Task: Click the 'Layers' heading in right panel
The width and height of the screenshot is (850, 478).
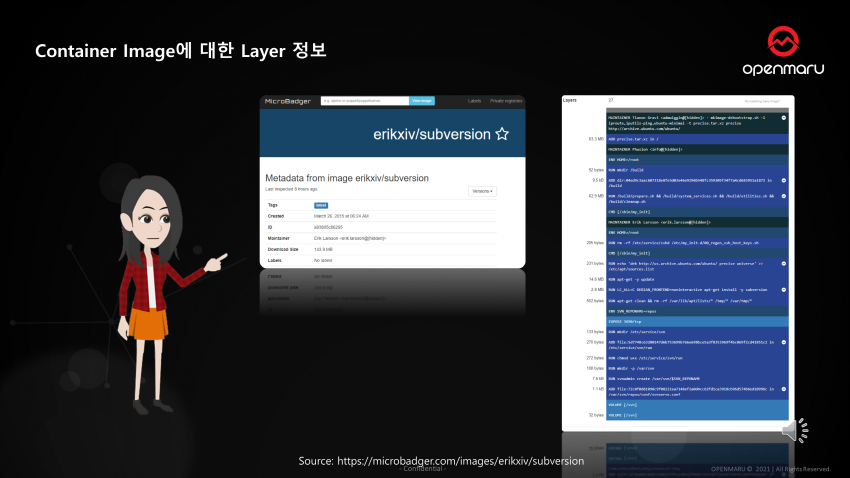Action: pyautogui.click(x=570, y=100)
